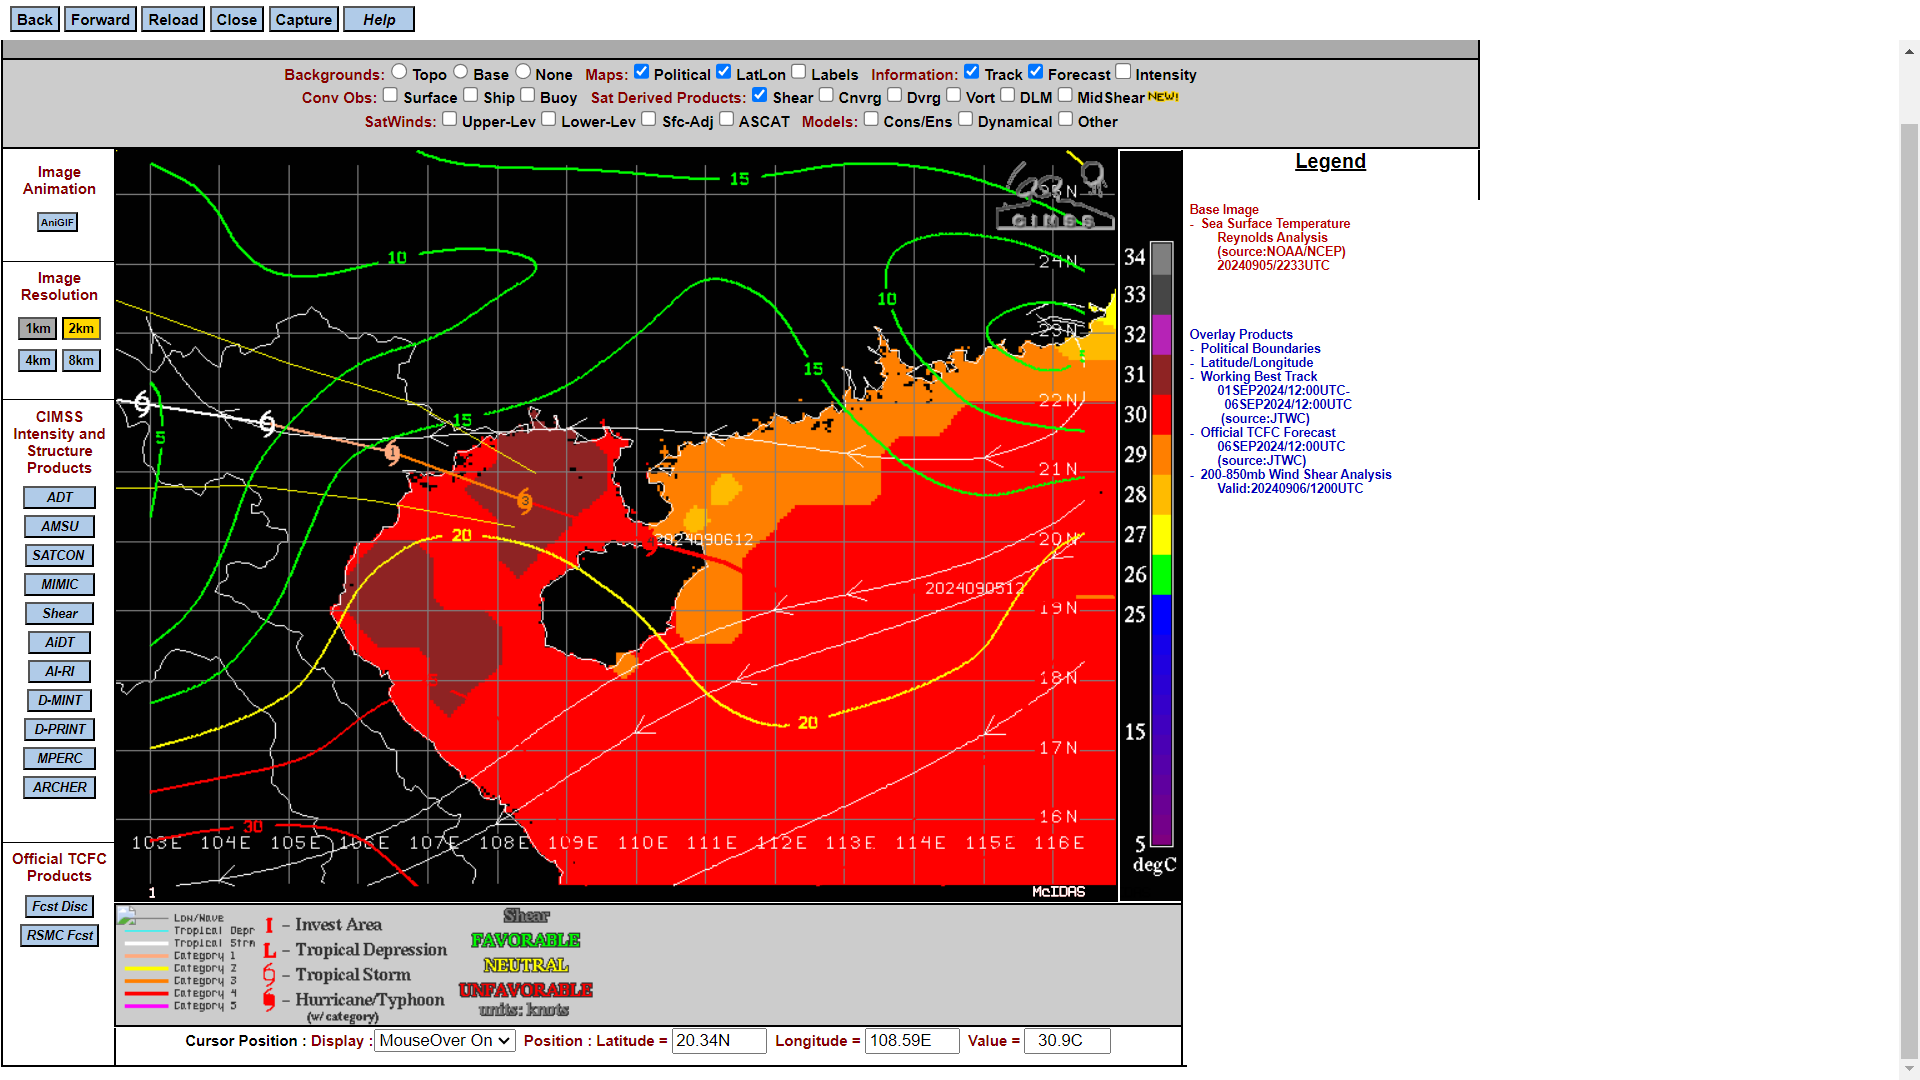Open the Help button

point(379,19)
